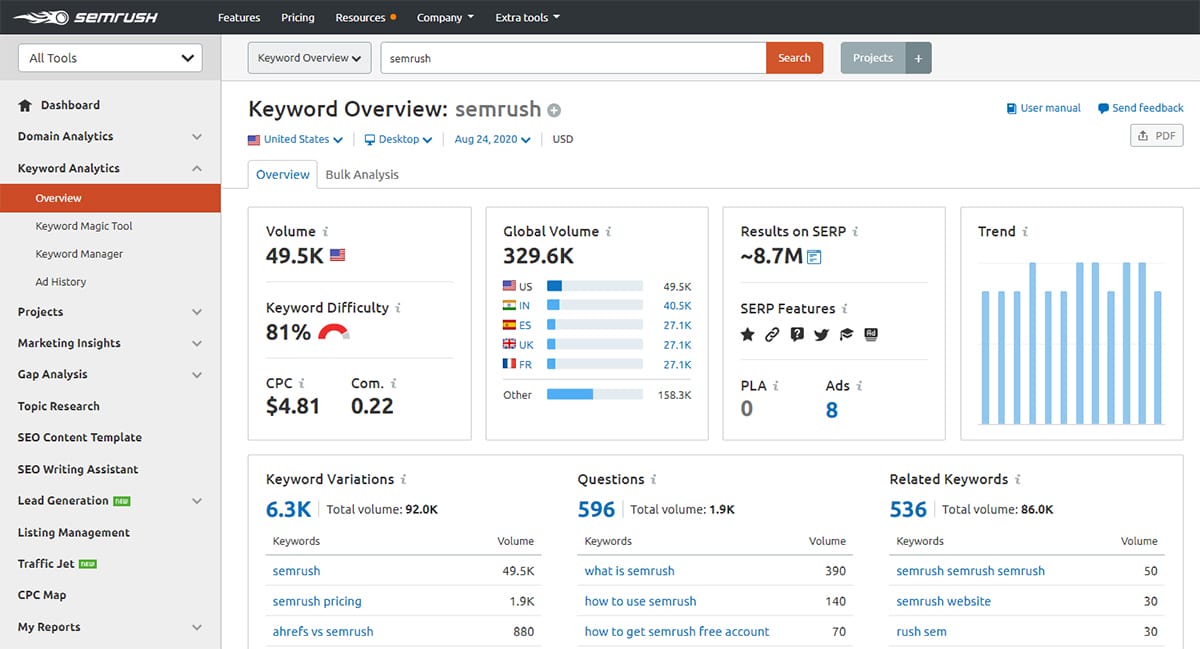Change the Desktop device dropdown
Image resolution: width=1200 pixels, height=649 pixels.
[x=398, y=140]
